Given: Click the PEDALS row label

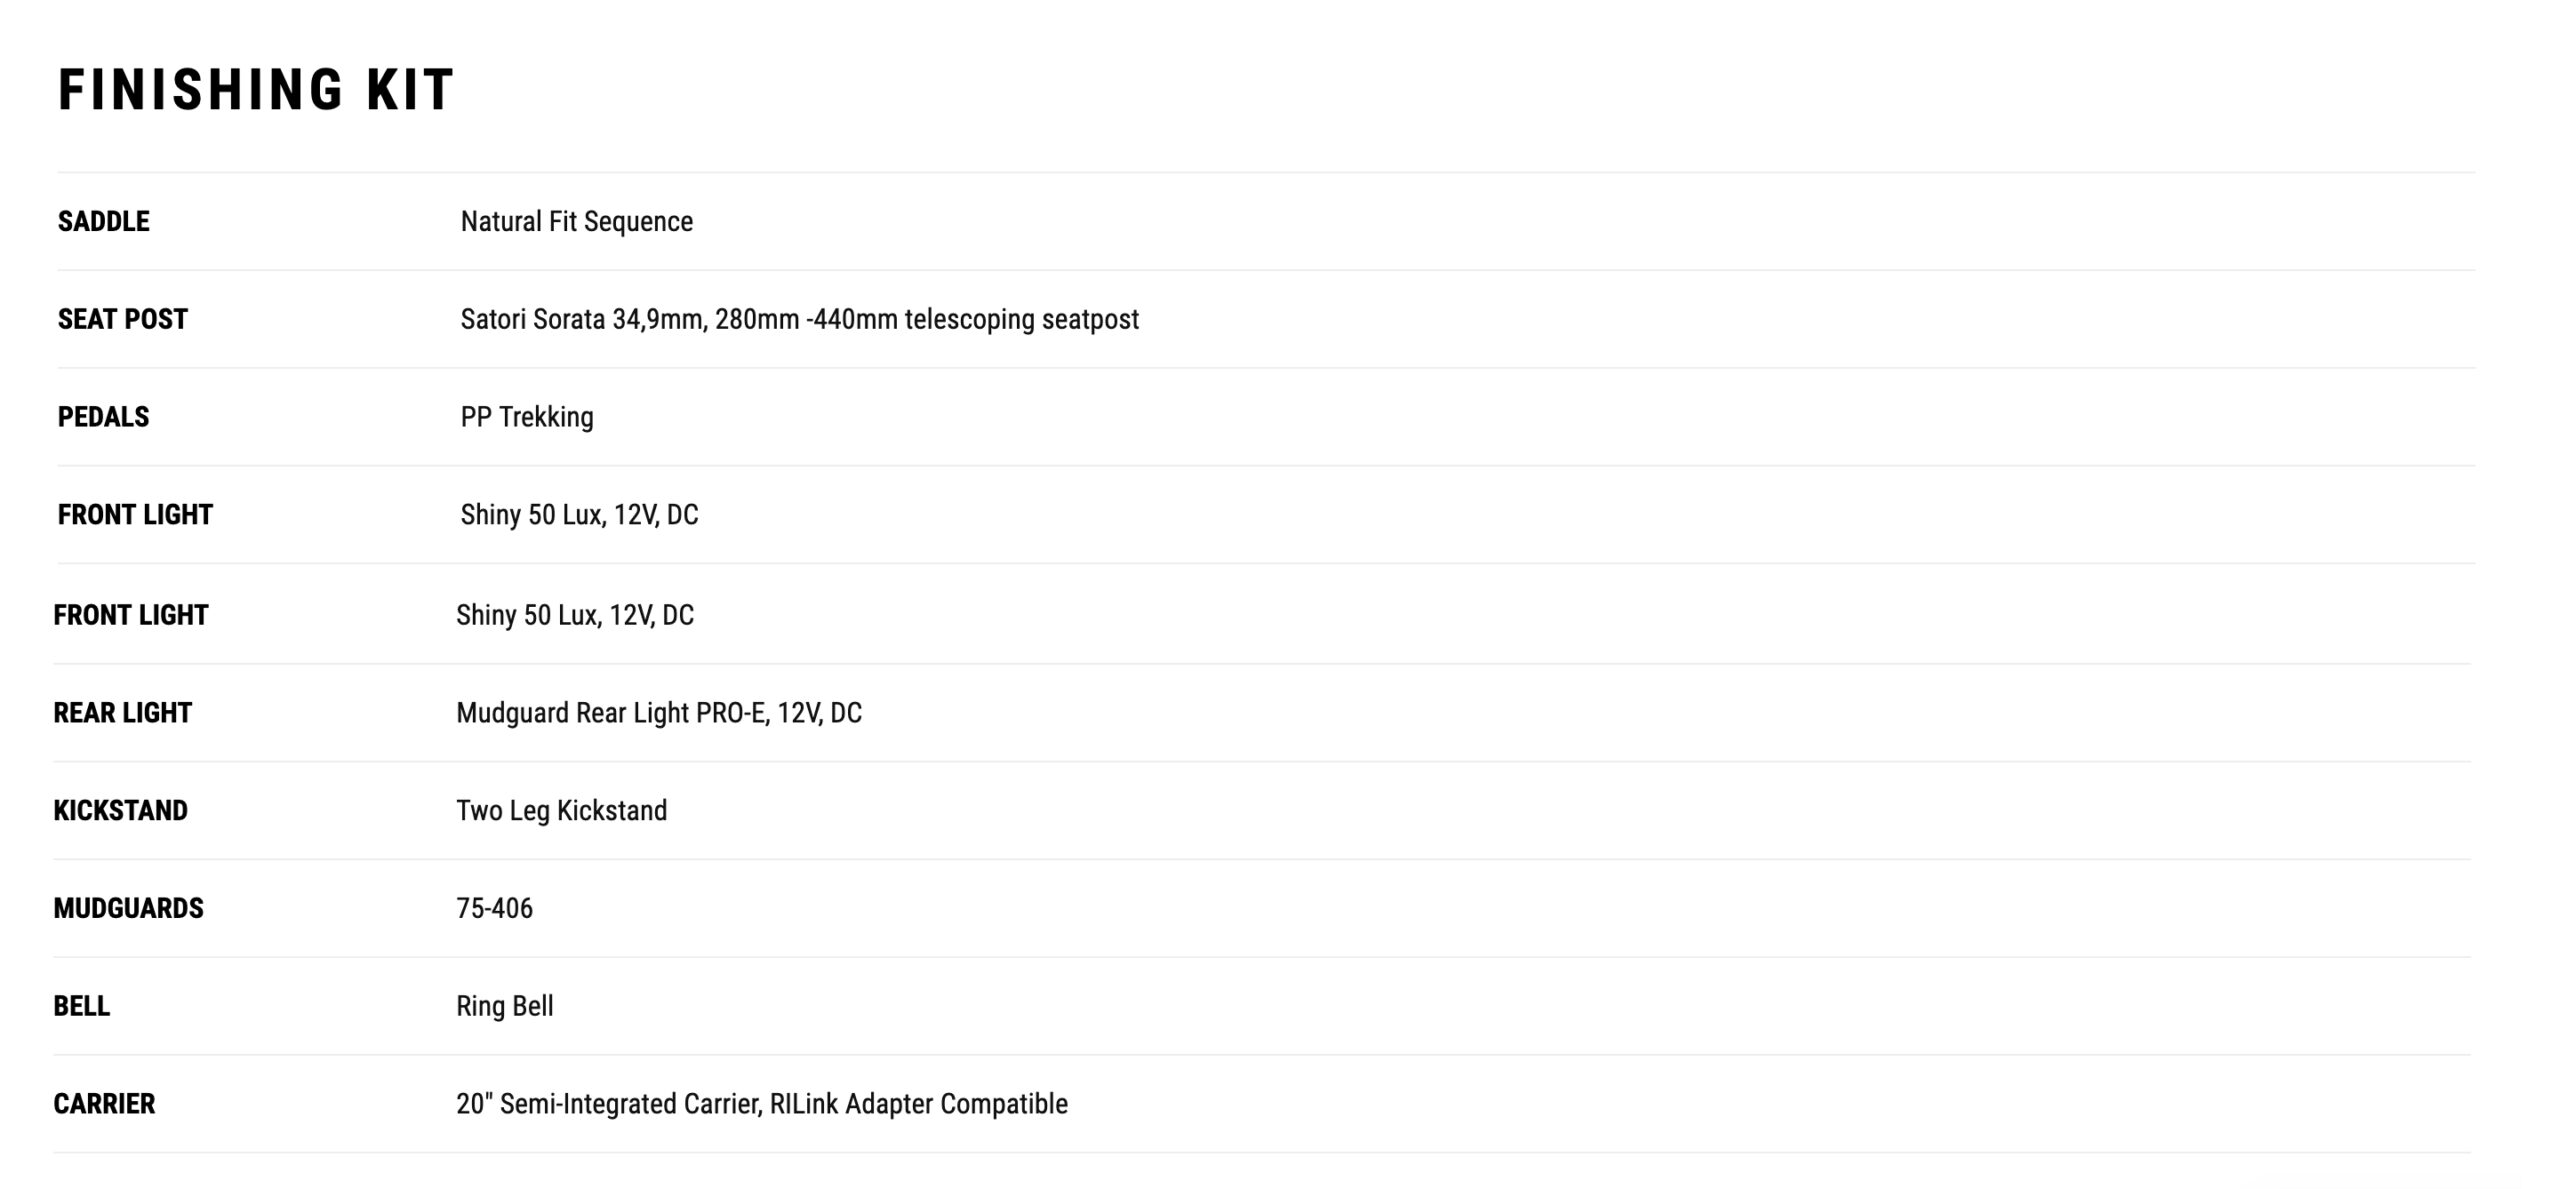Looking at the screenshot, I should (x=103, y=417).
